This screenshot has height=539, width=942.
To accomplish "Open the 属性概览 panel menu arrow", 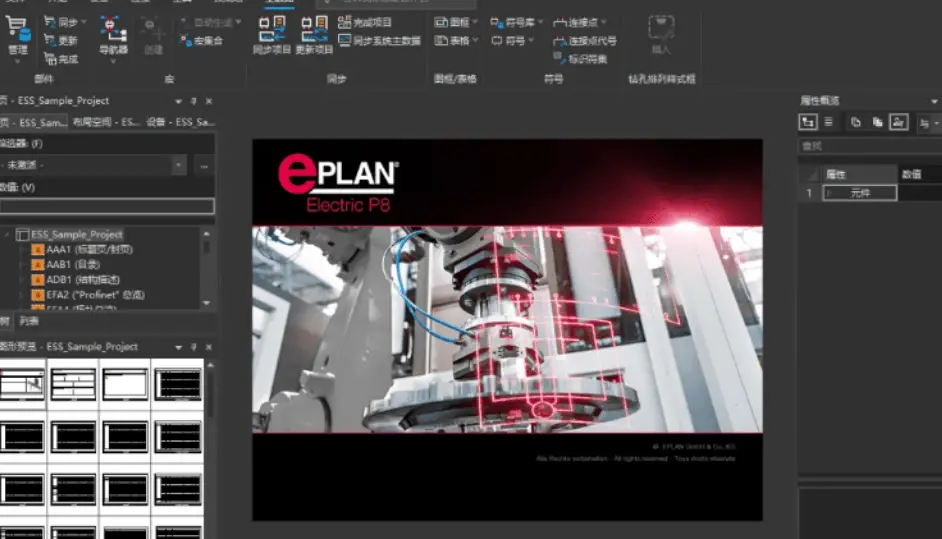I will tap(934, 101).
